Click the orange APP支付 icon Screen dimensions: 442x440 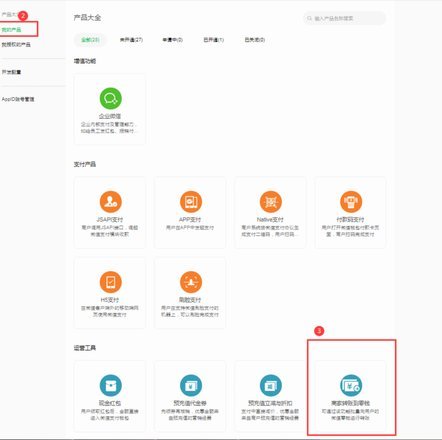point(191,202)
